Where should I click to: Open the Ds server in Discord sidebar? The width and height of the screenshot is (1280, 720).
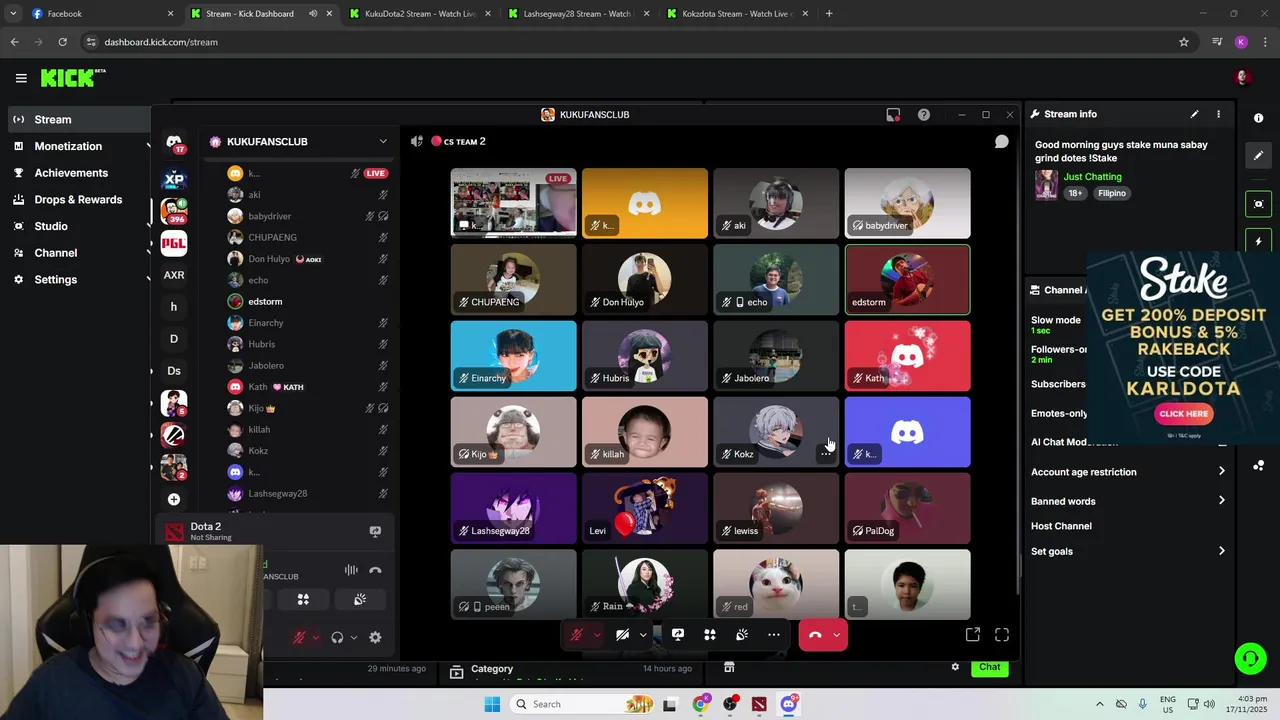click(174, 371)
